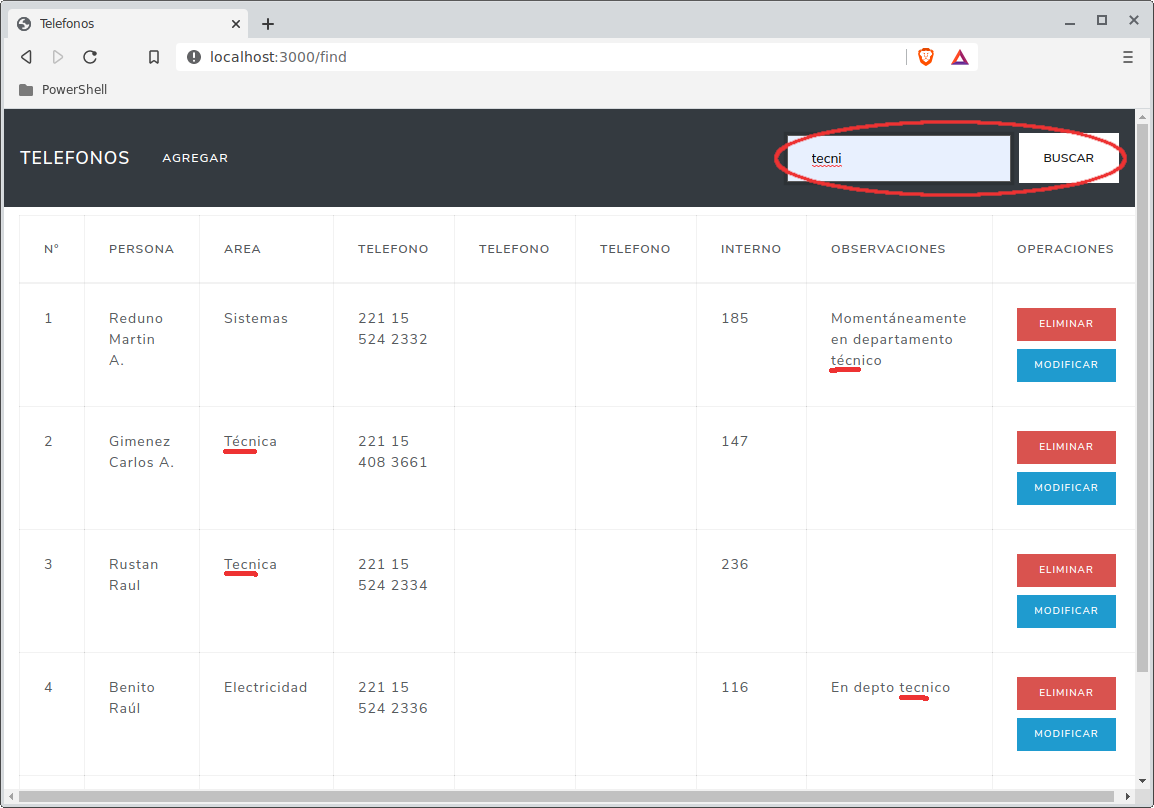Image resolution: width=1154 pixels, height=808 pixels.
Task: Click MODIFICAR for Gimenez Carlos A.
Action: [1066, 488]
